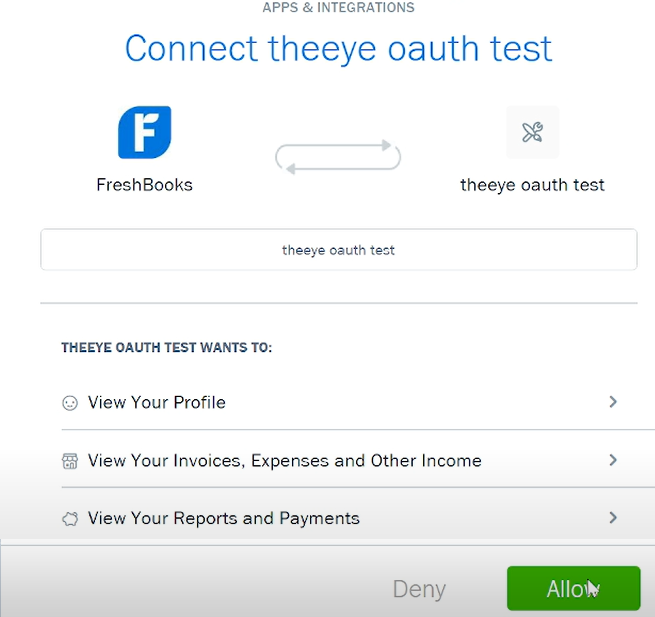
Task: Click the Connect theeye oauth test heading
Action: tap(339, 48)
